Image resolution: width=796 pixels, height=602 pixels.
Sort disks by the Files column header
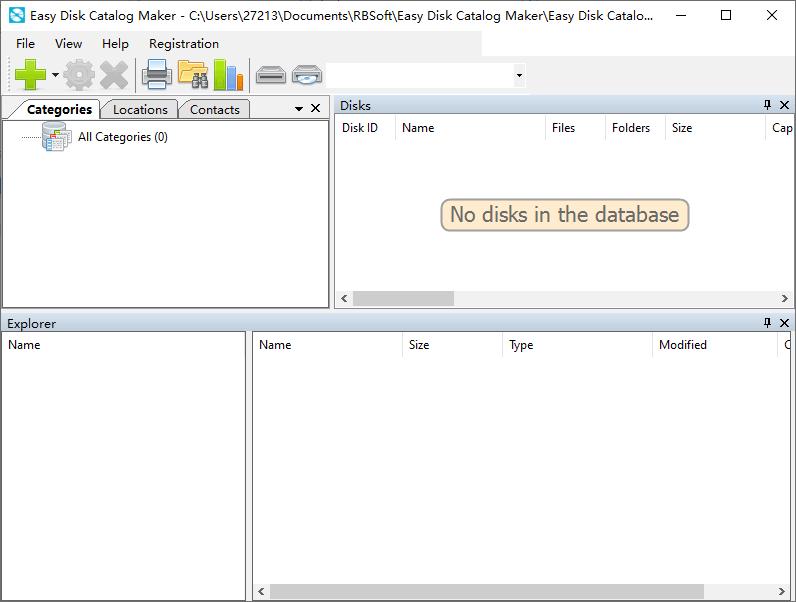point(563,128)
